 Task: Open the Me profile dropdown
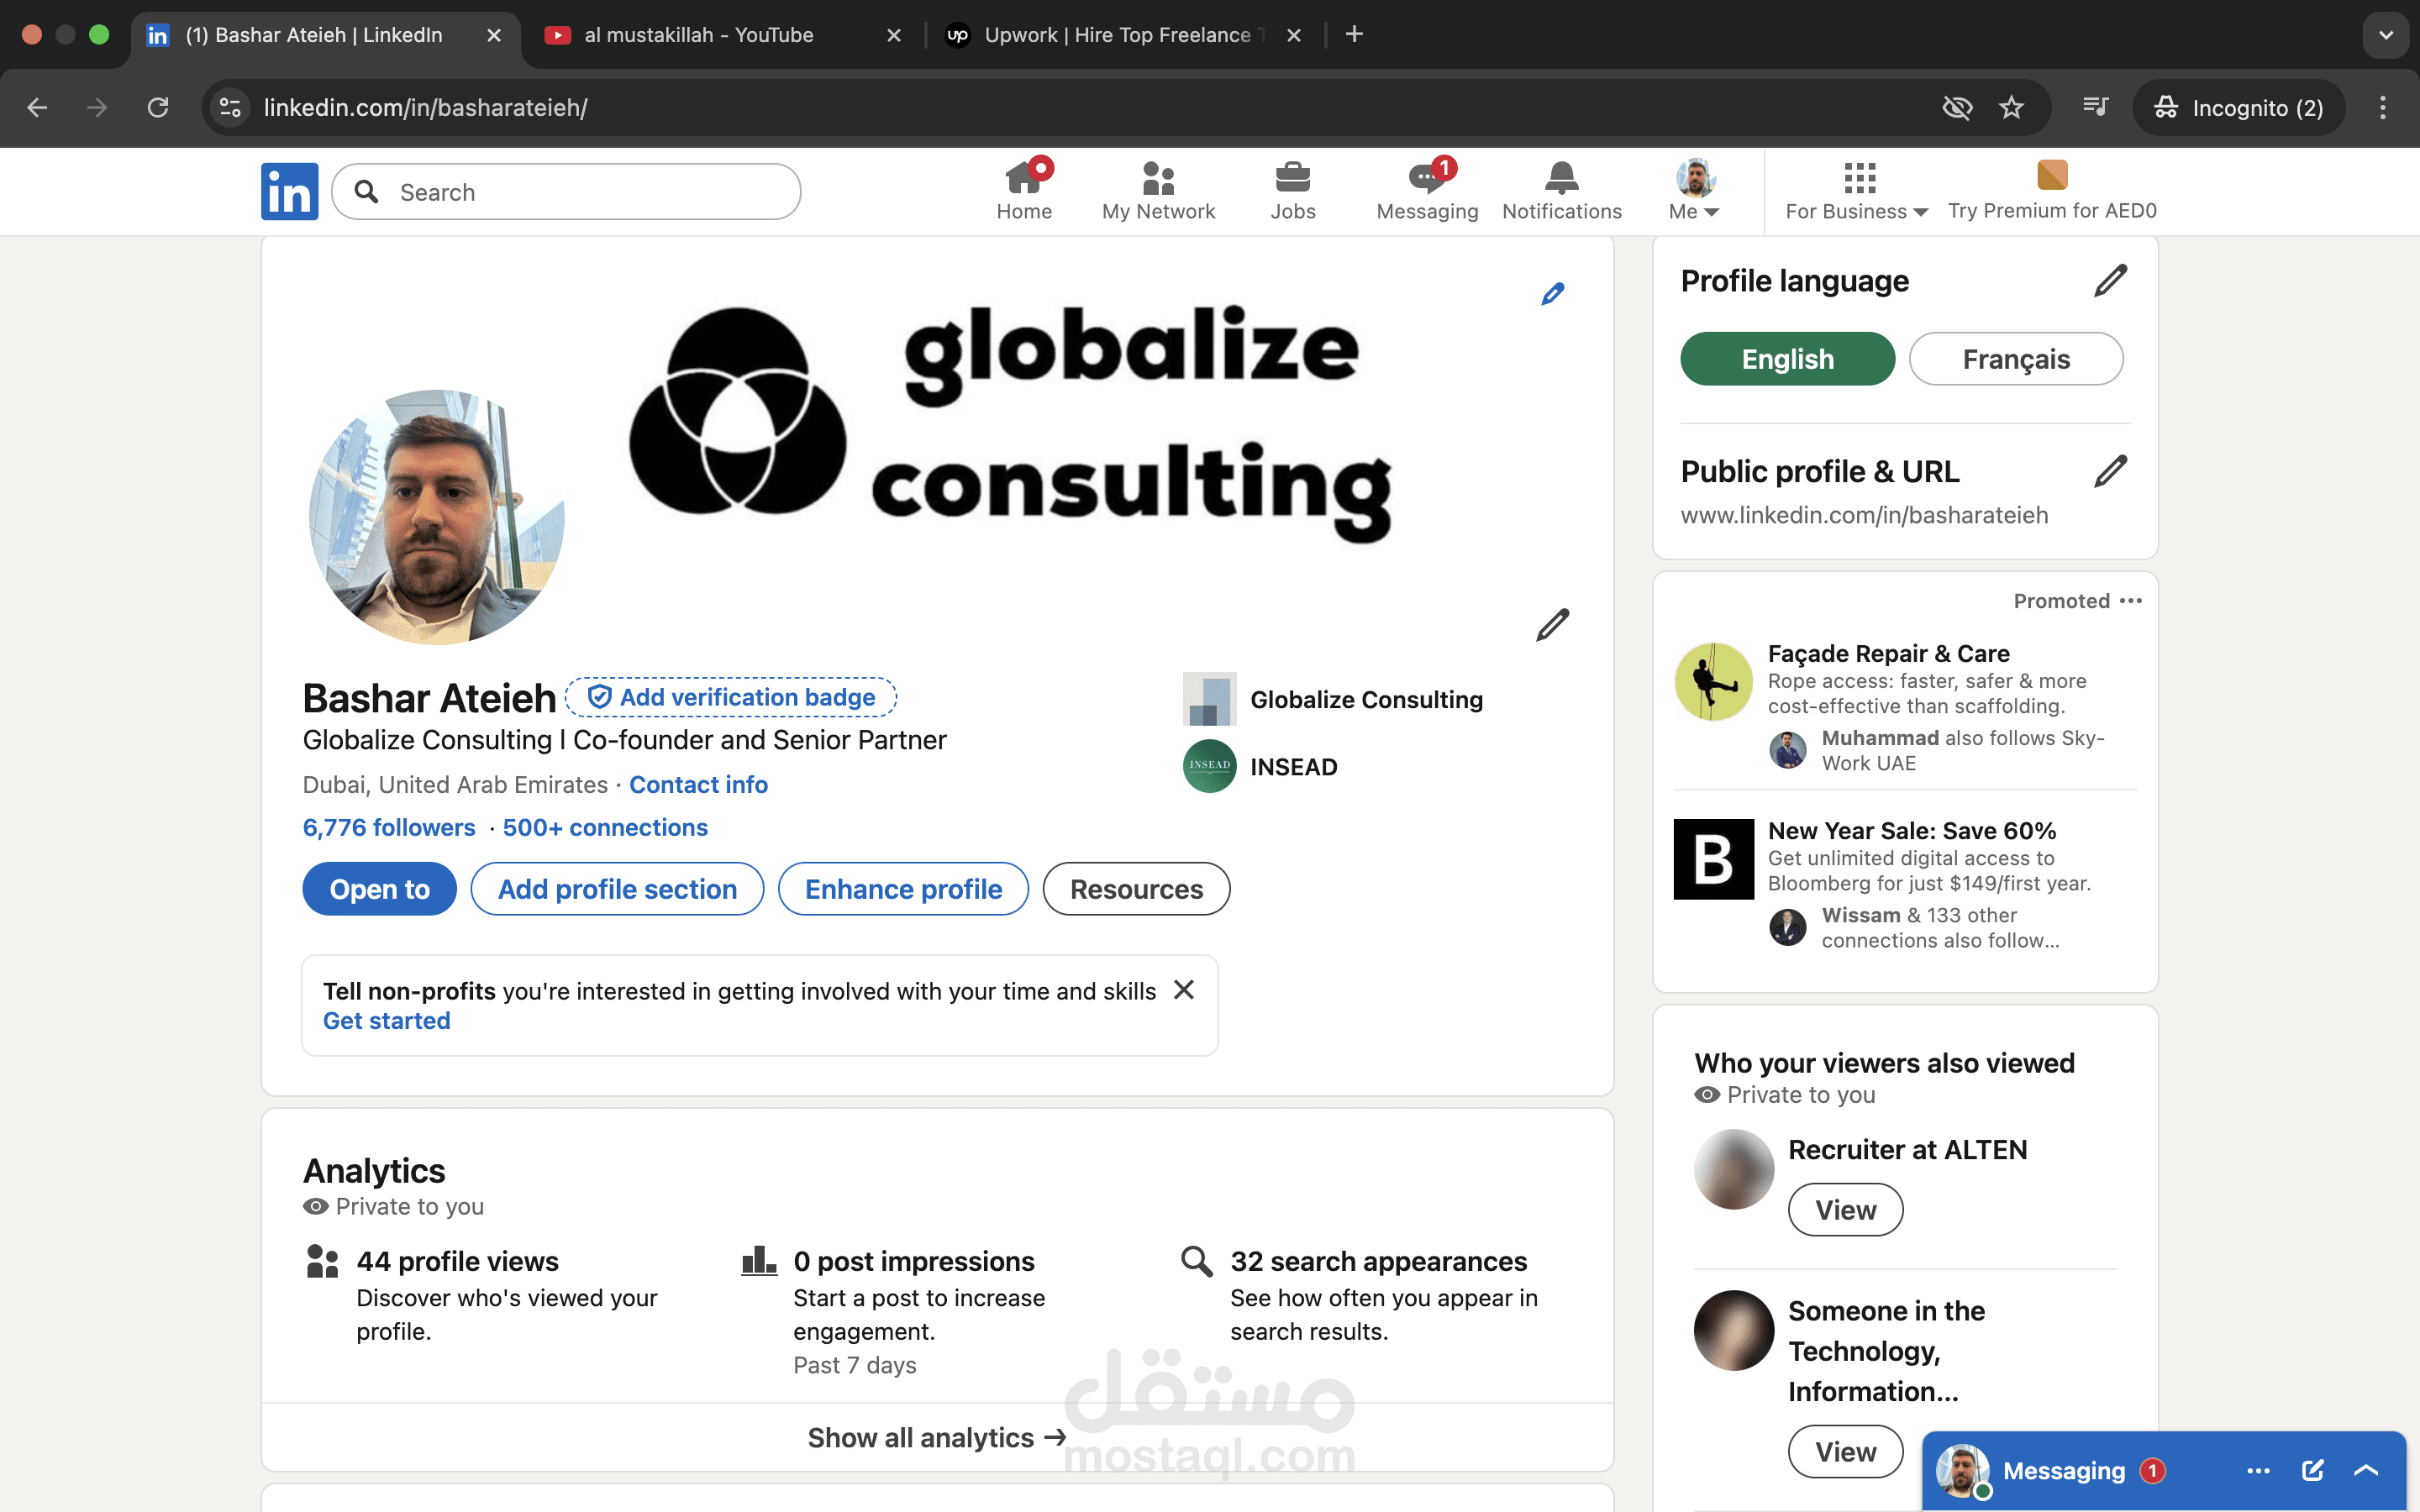[1692, 190]
